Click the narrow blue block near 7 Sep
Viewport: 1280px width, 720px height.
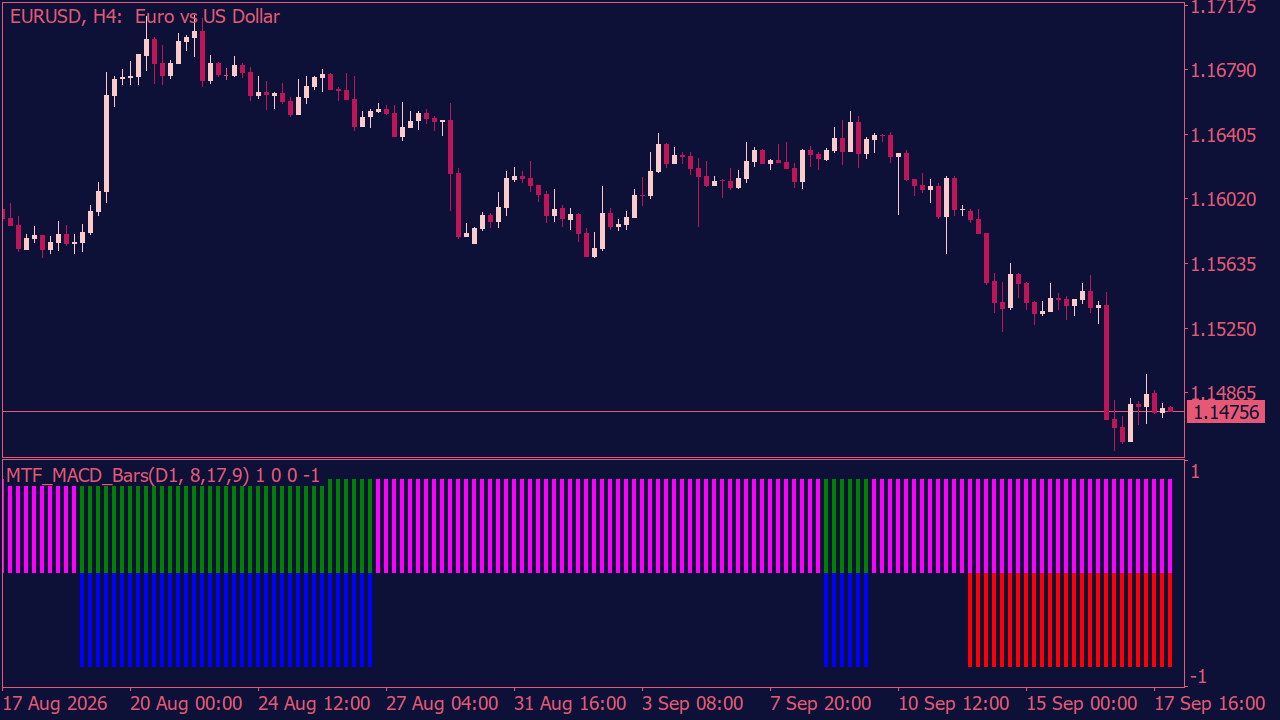point(845,620)
